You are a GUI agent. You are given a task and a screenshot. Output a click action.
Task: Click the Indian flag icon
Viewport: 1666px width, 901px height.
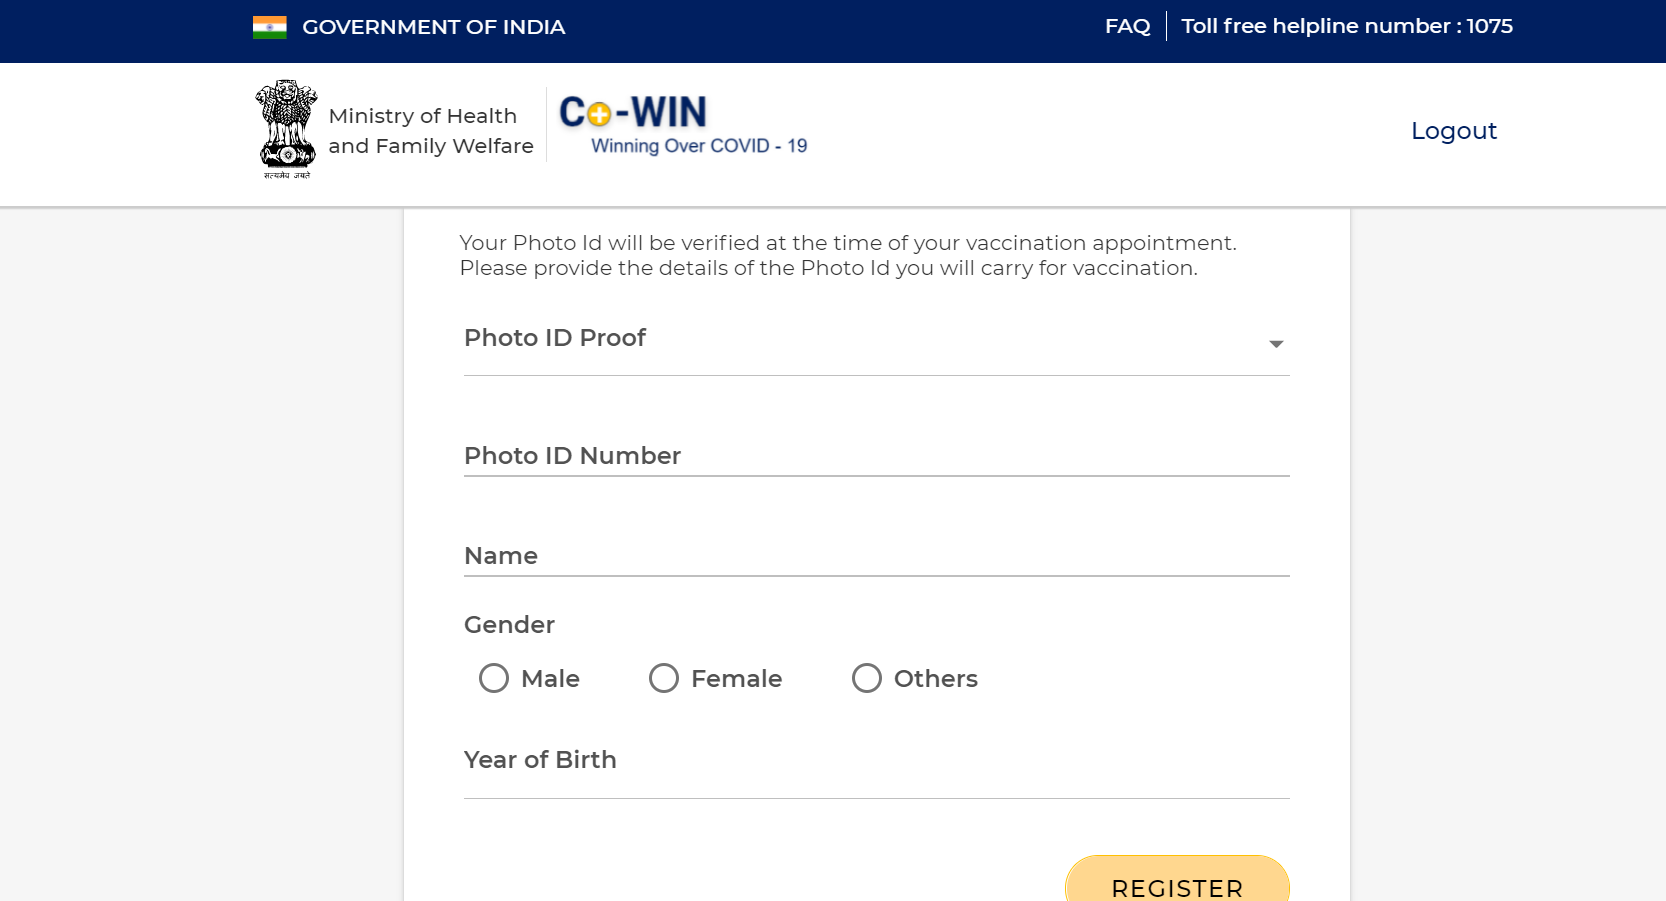269,27
